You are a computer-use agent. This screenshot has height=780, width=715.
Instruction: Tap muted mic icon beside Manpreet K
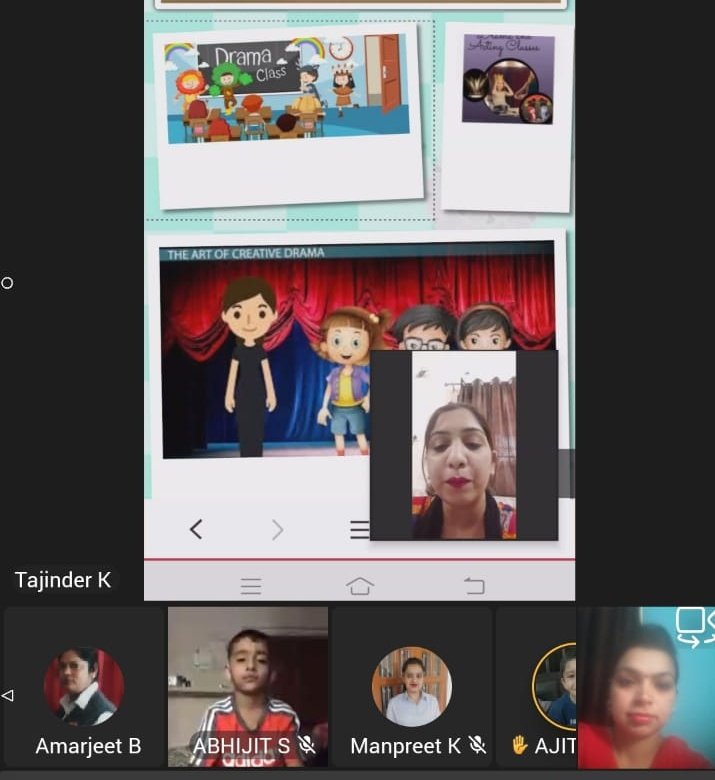point(478,745)
